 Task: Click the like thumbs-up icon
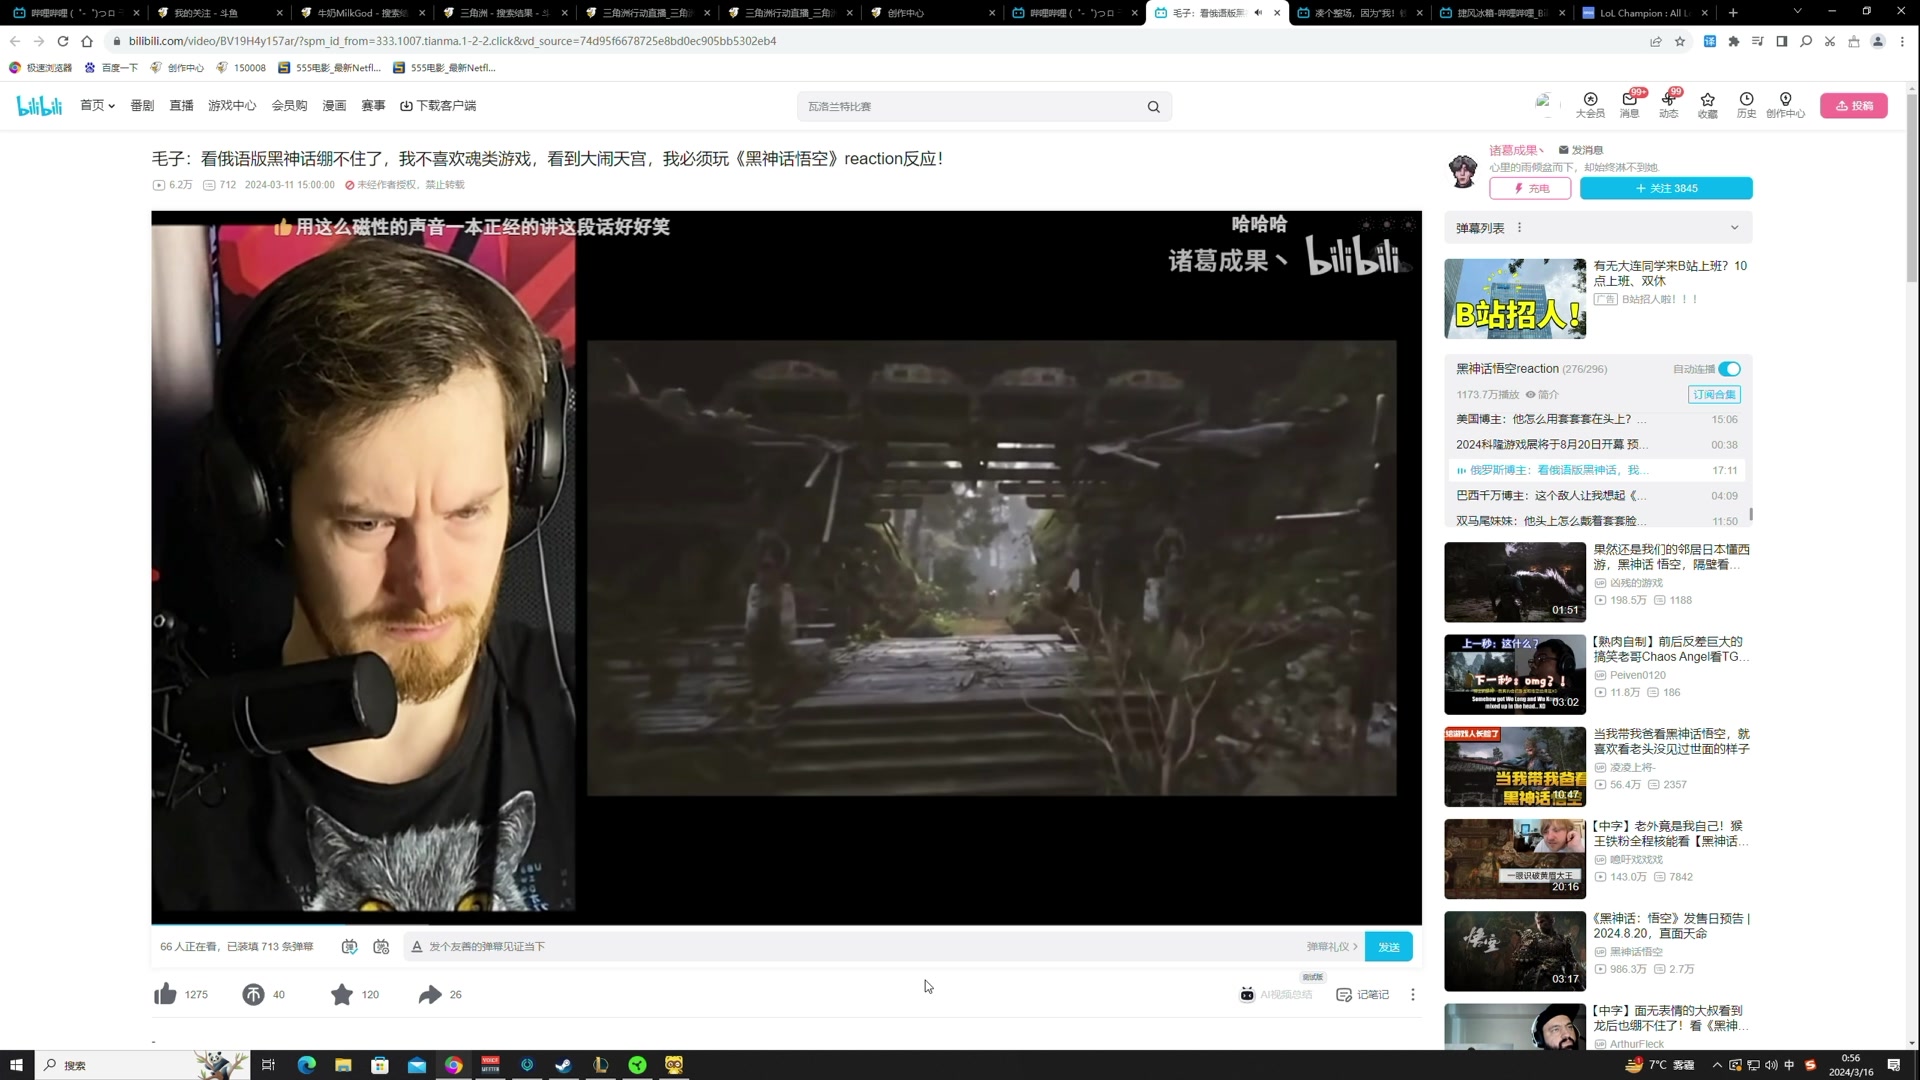tap(166, 994)
